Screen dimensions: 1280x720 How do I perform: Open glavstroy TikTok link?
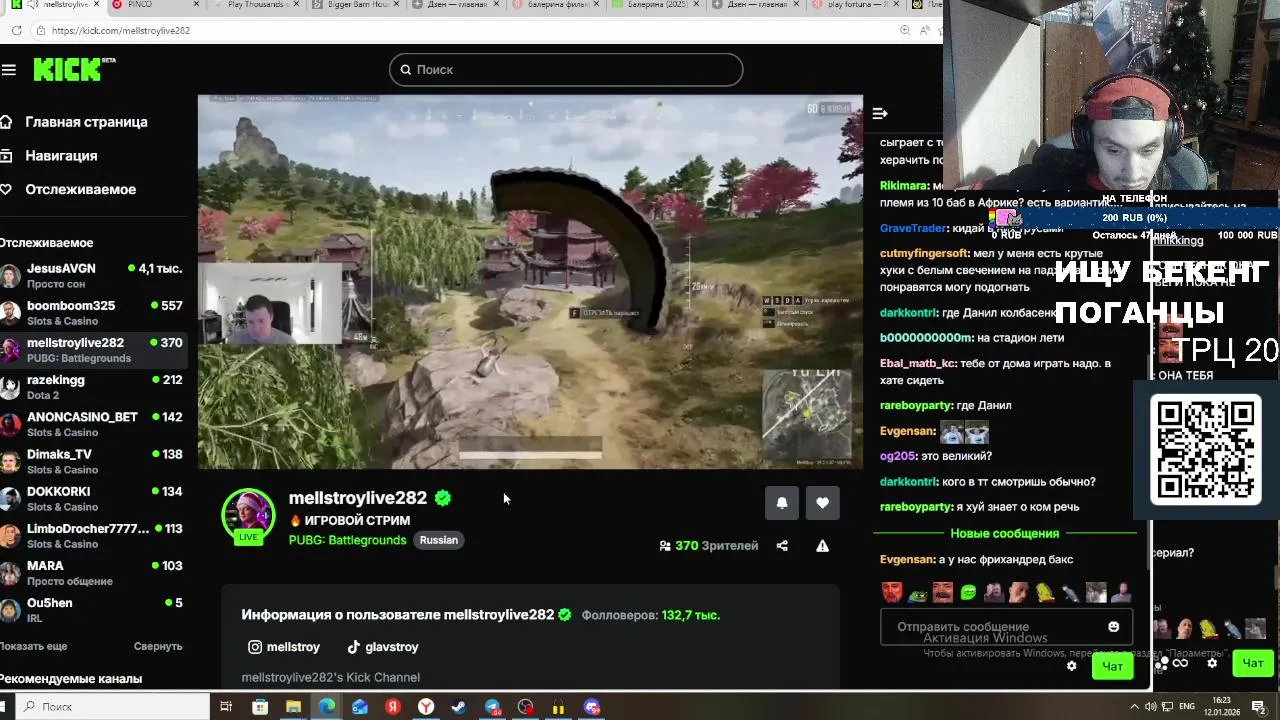pos(383,647)
